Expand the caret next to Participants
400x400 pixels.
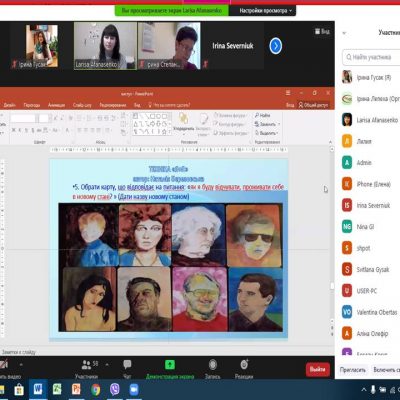click(107, 364)
